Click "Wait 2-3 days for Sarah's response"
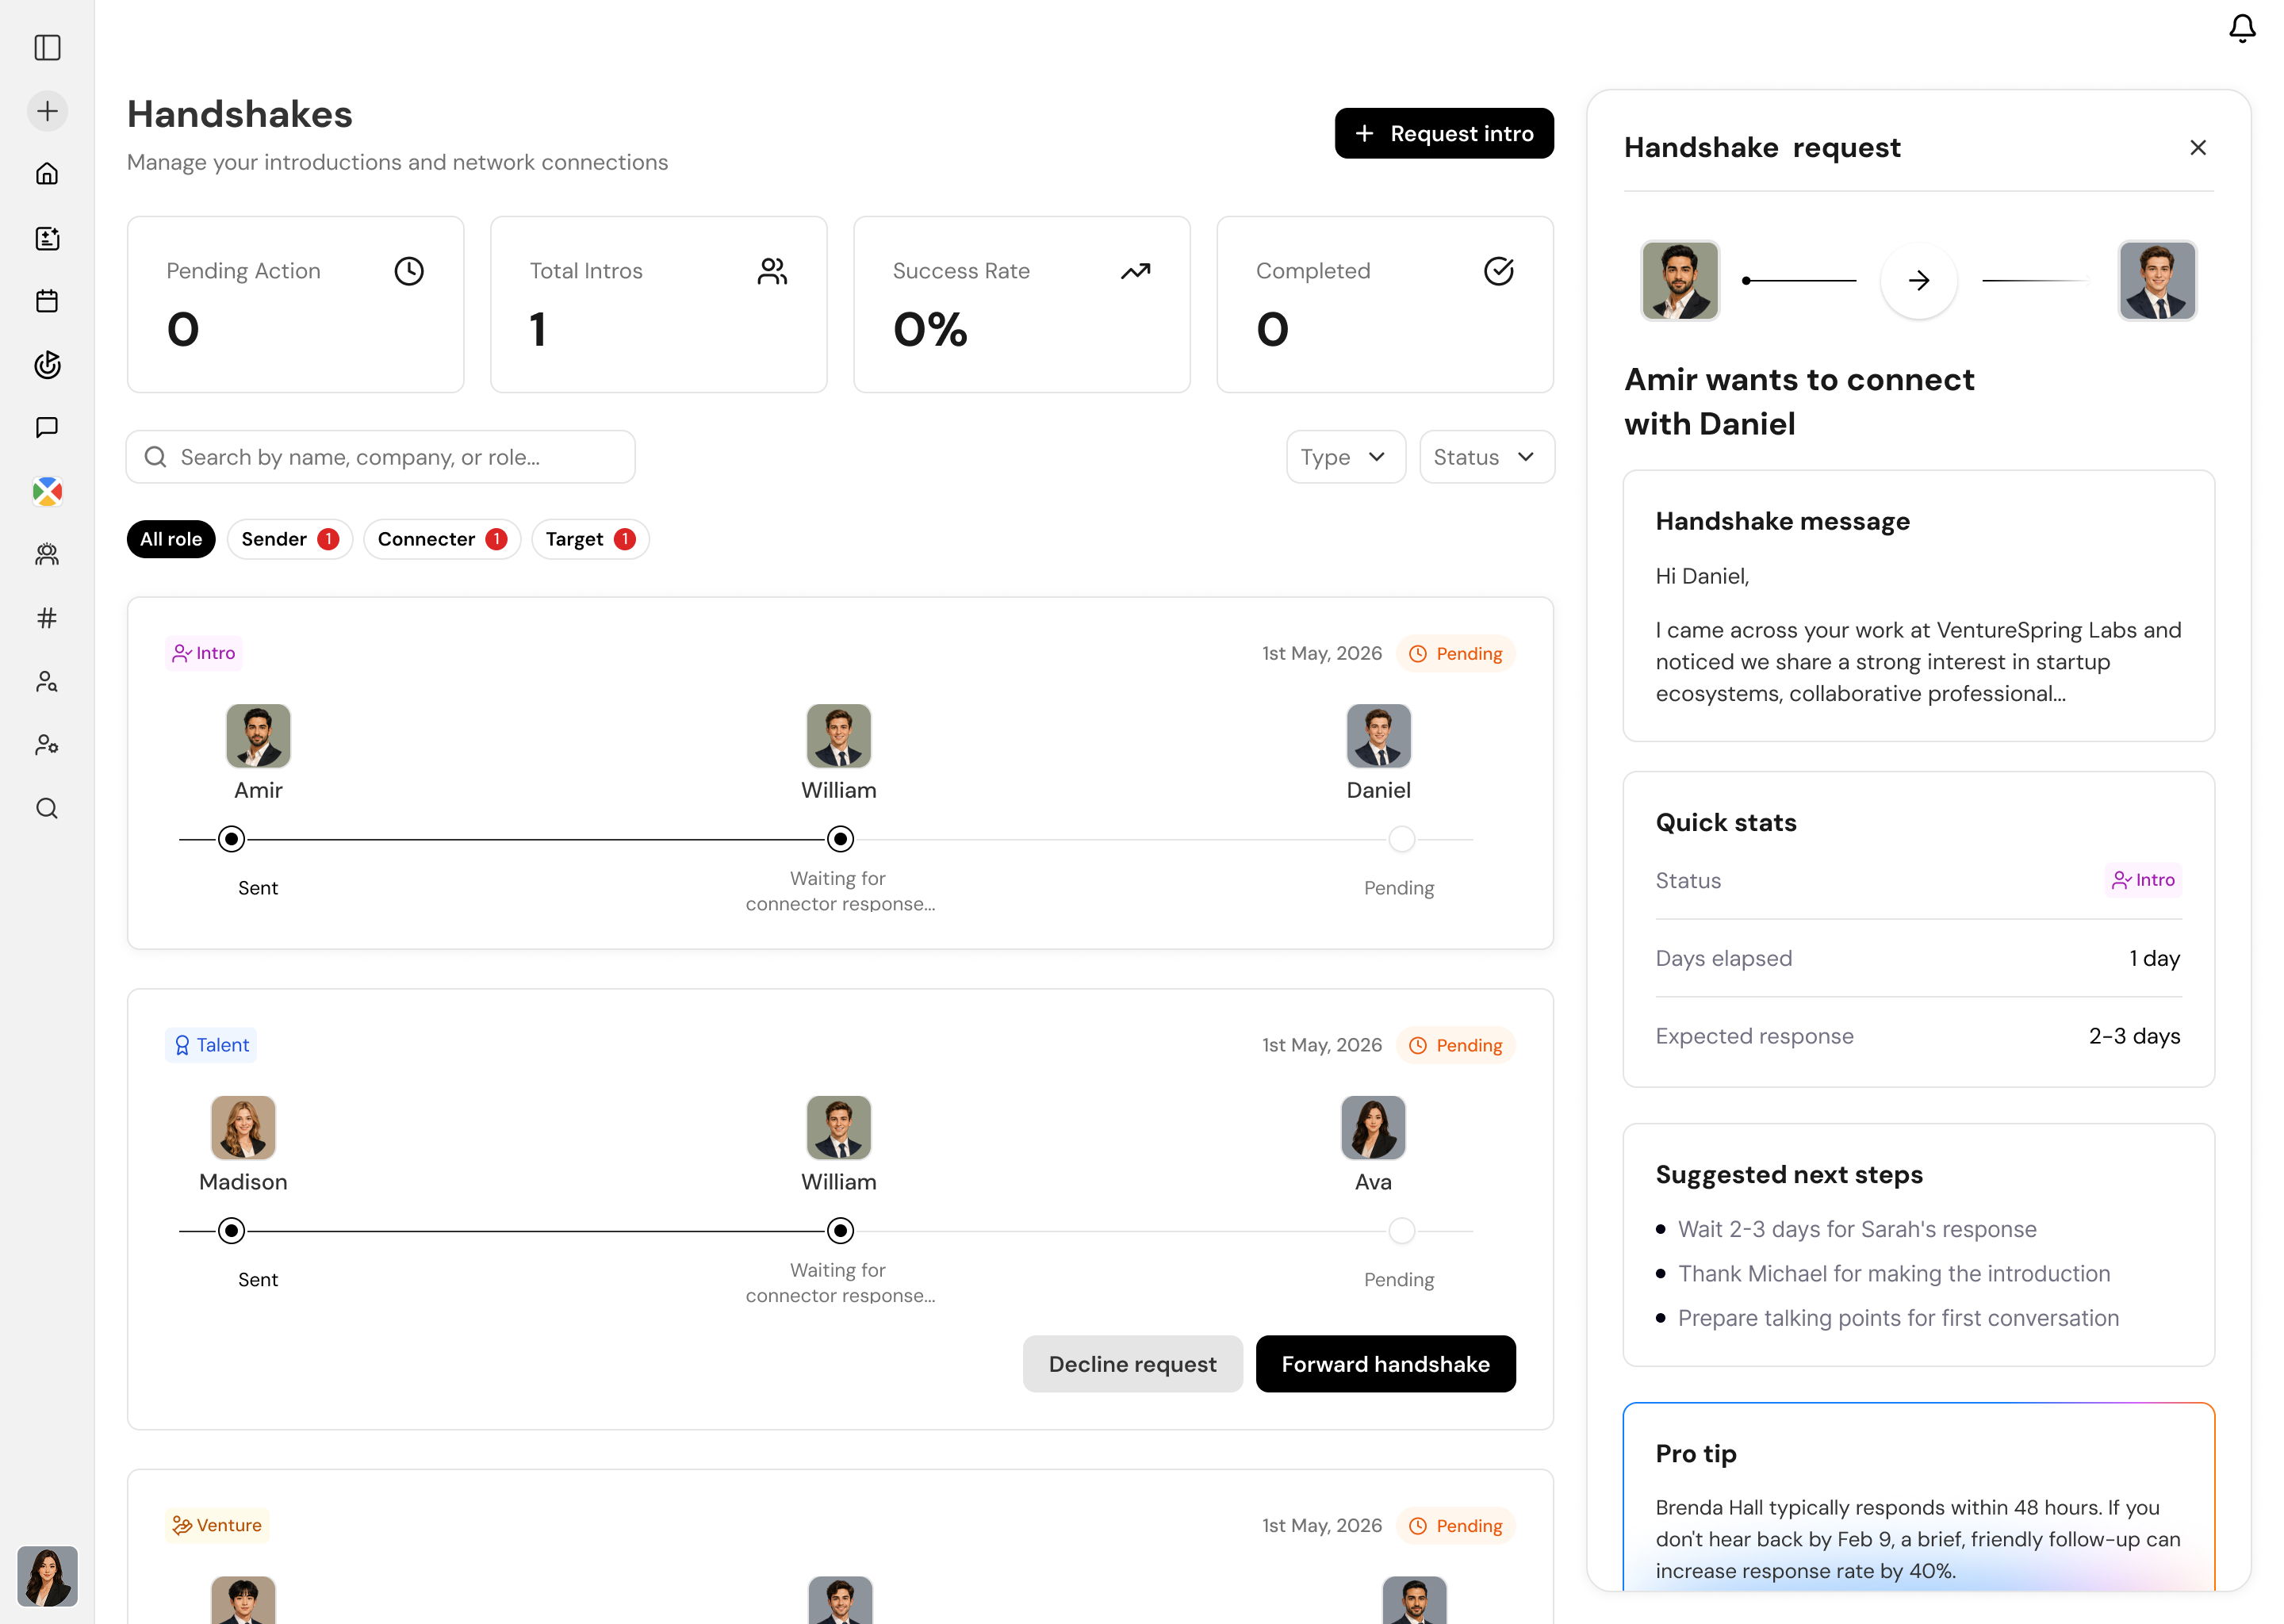Screen dimensions: 2284x1624 pos(1856,1229)
